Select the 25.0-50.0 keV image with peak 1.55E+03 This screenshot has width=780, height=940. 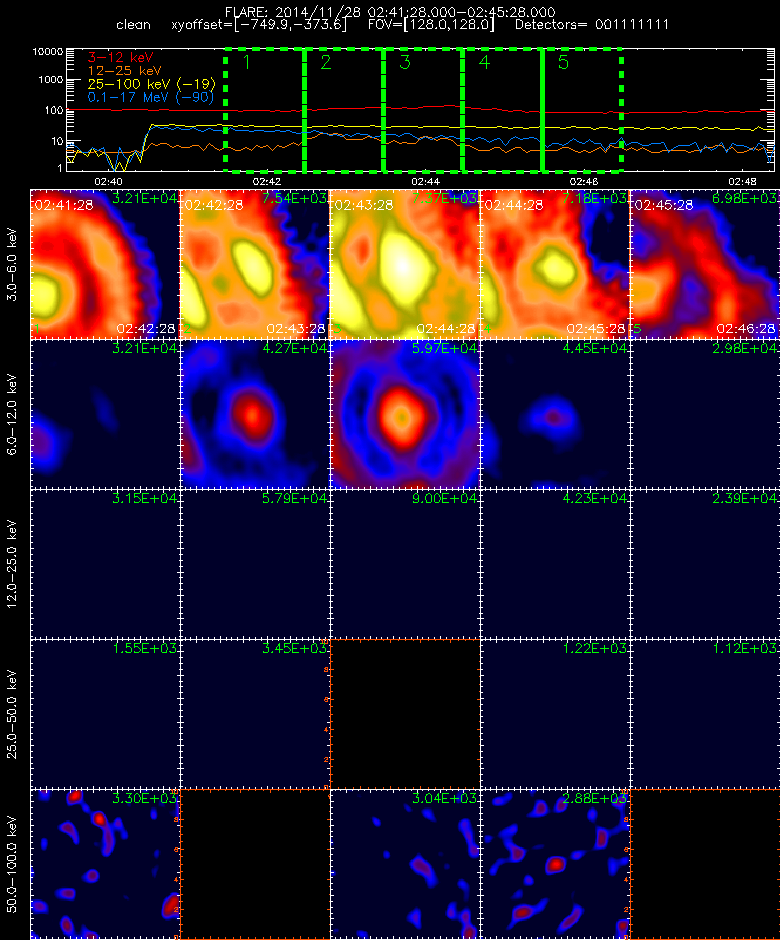coord(105,714)
